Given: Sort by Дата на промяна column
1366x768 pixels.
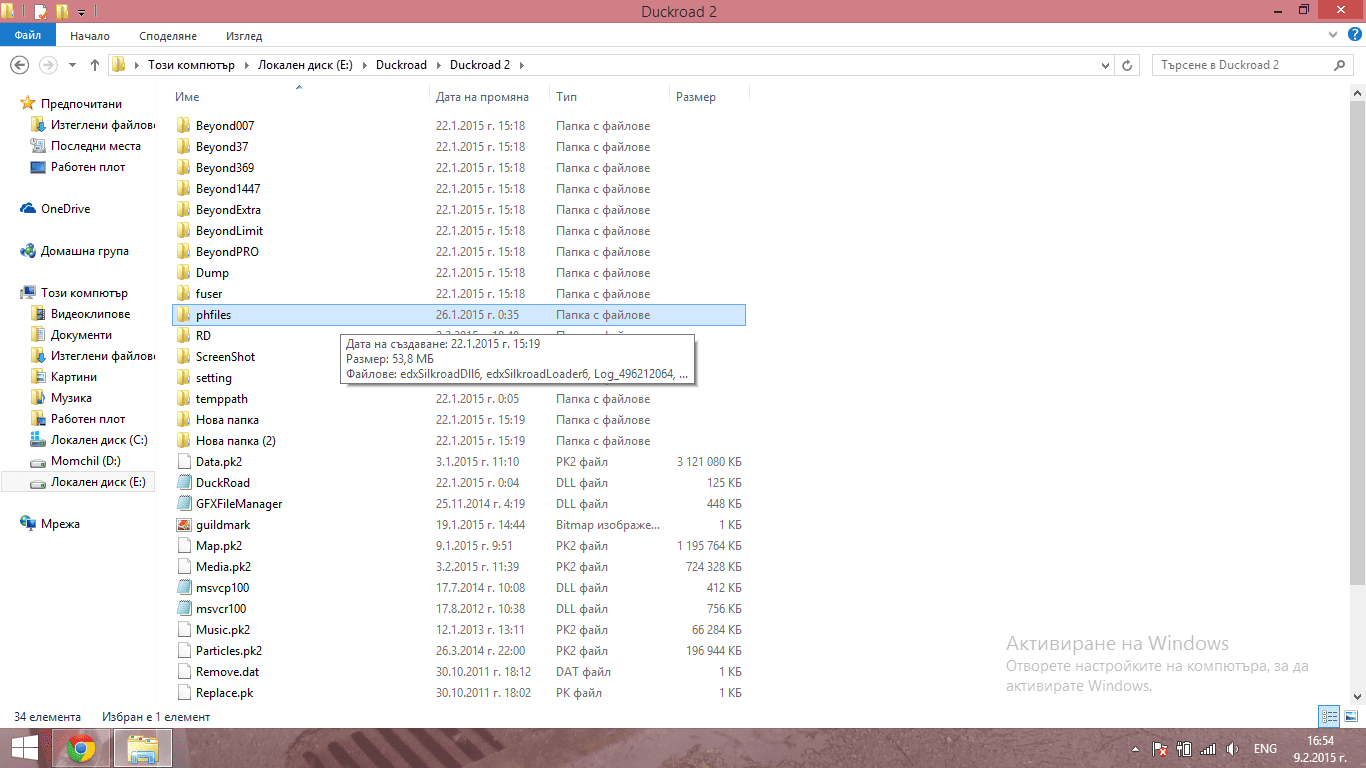Looking at the screenshot, I should pos(482,97).
